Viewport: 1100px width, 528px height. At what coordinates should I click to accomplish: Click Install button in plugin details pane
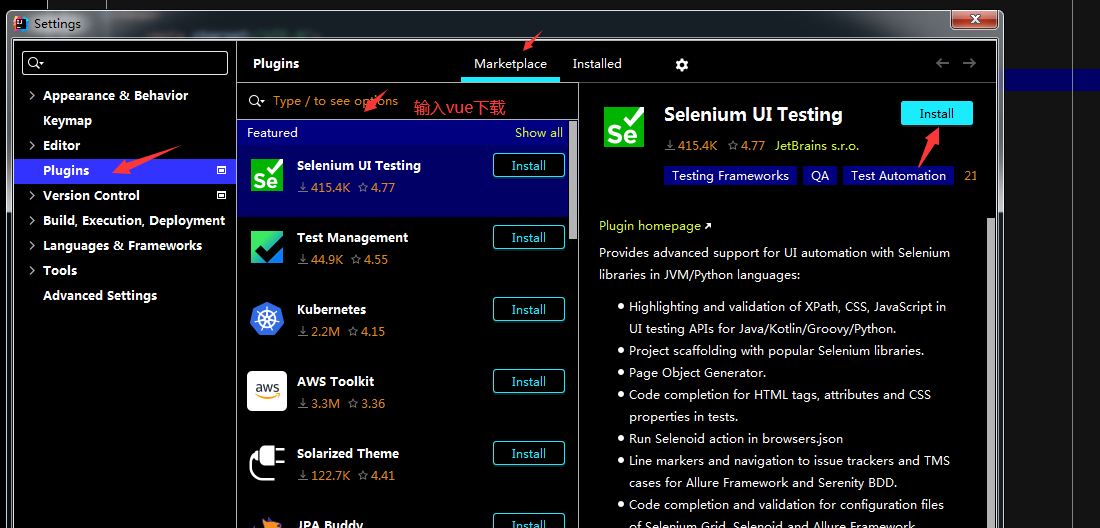click(937, 114)
